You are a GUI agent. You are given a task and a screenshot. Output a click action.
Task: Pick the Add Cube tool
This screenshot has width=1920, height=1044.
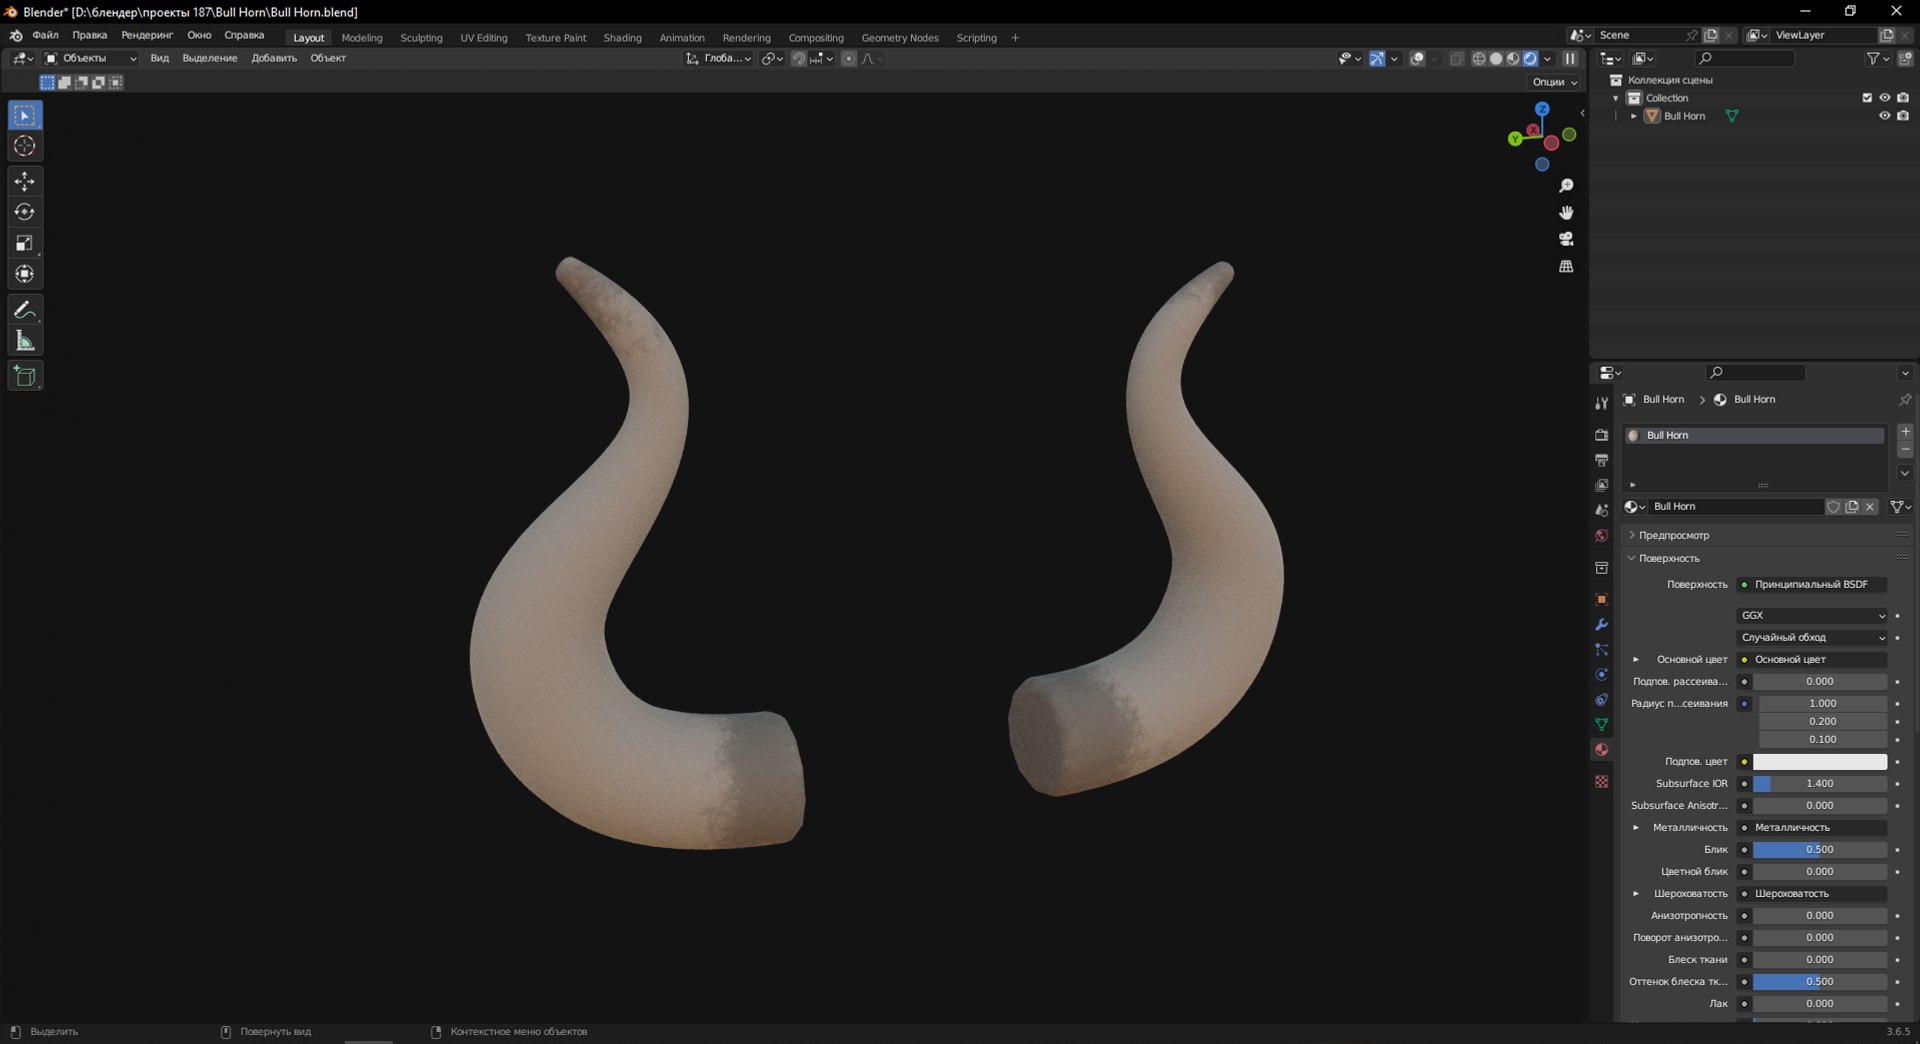(25, 376)
